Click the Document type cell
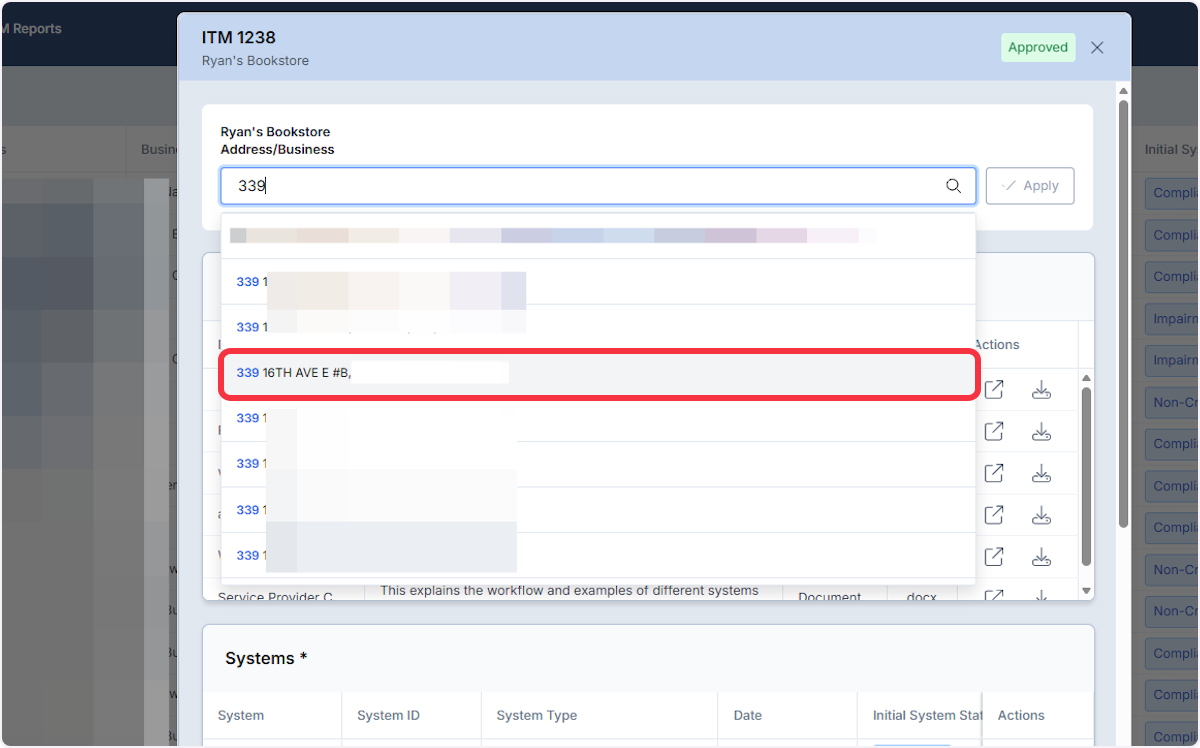This screenshot has height=748, width=1200. tap(830, 596)
